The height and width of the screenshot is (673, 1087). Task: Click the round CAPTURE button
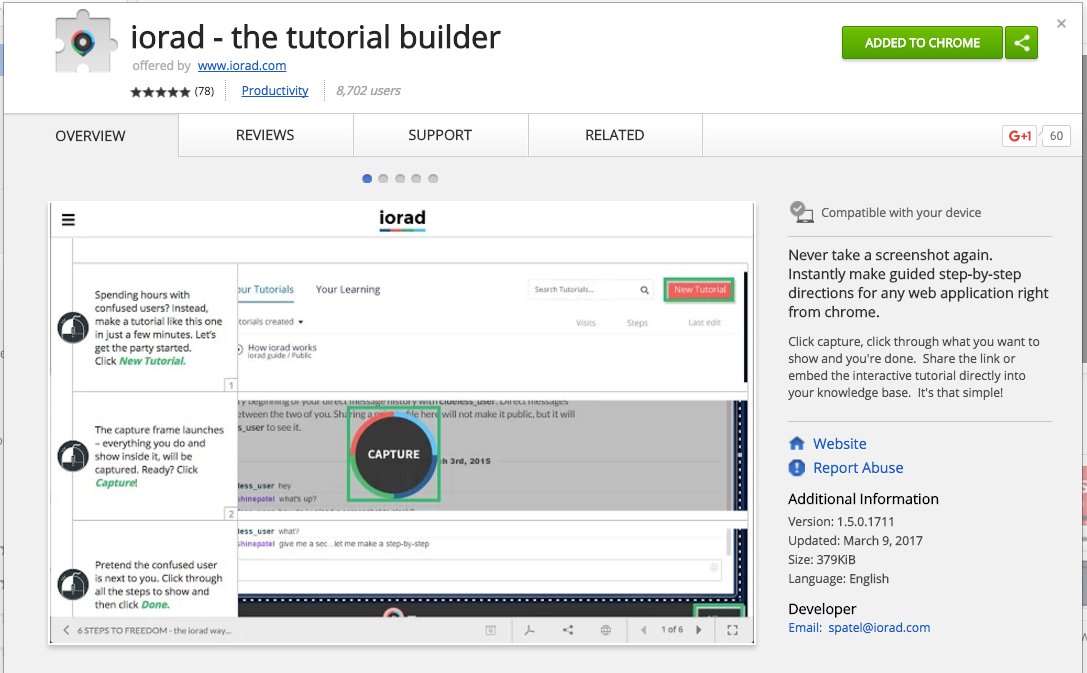pos(394,454)
